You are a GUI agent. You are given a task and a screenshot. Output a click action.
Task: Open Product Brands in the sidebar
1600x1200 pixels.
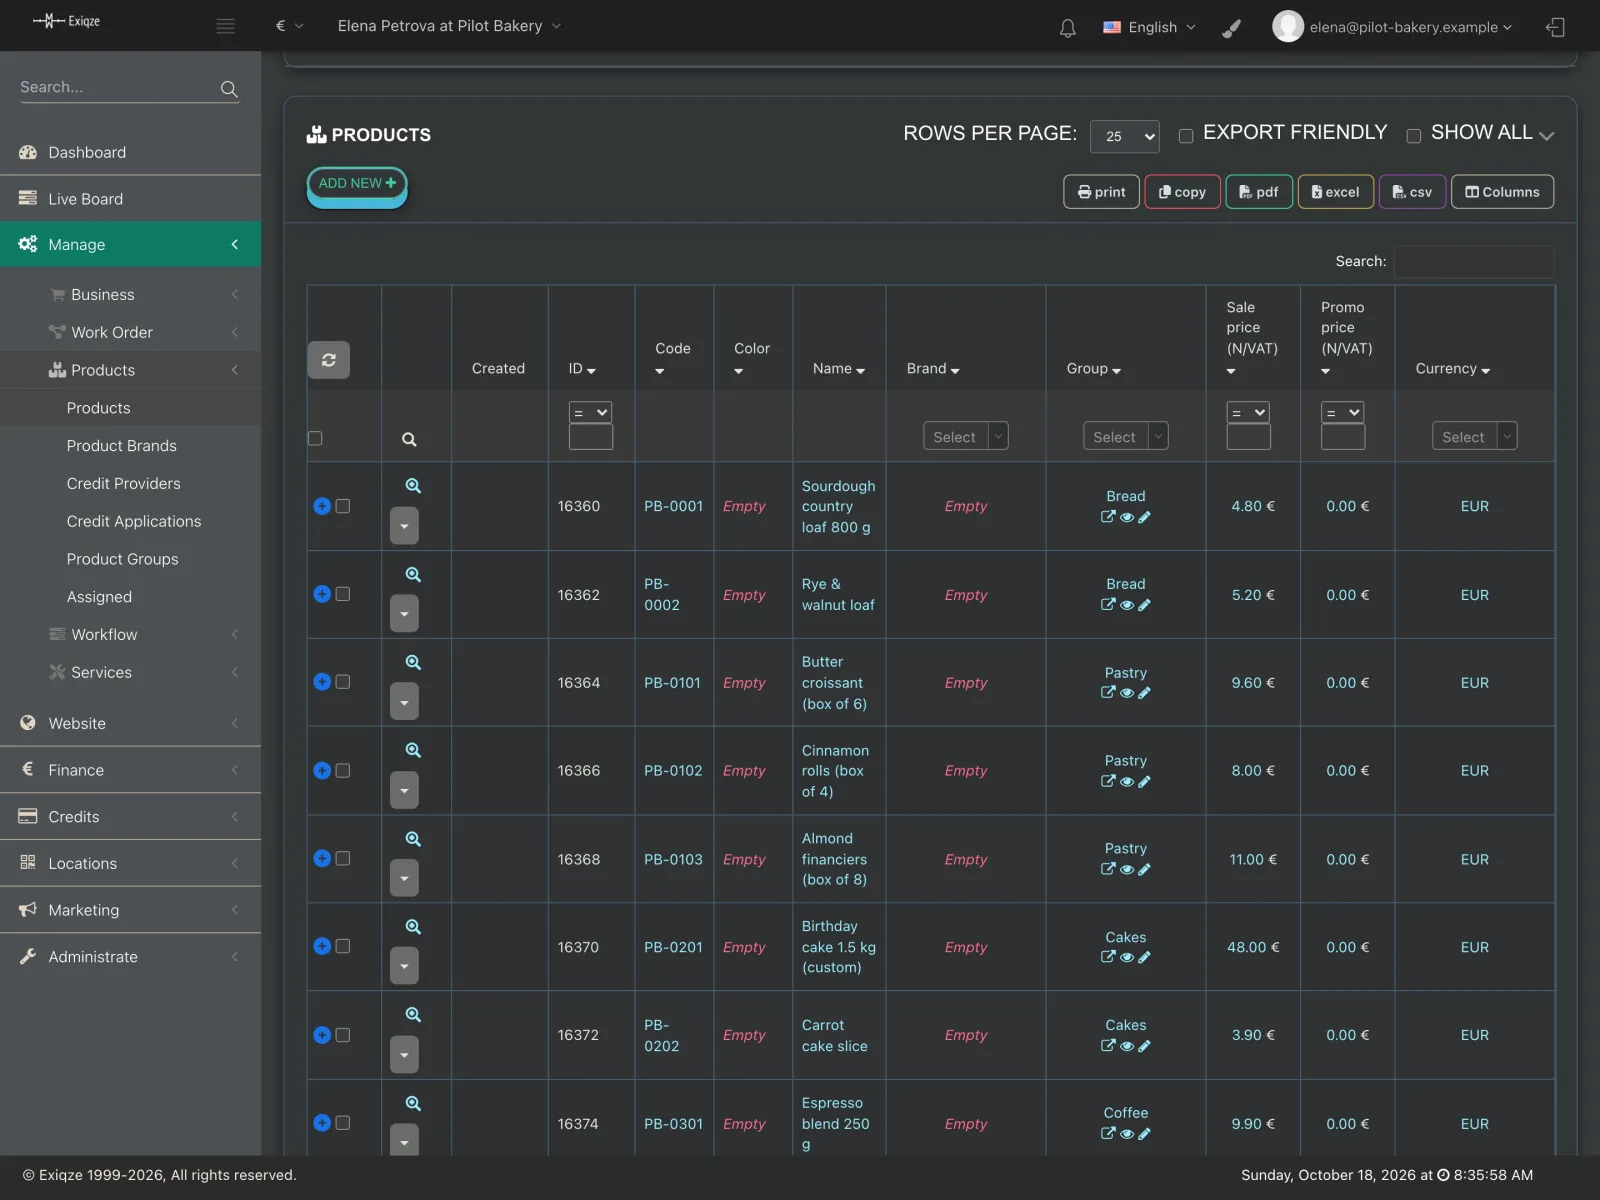122,446
